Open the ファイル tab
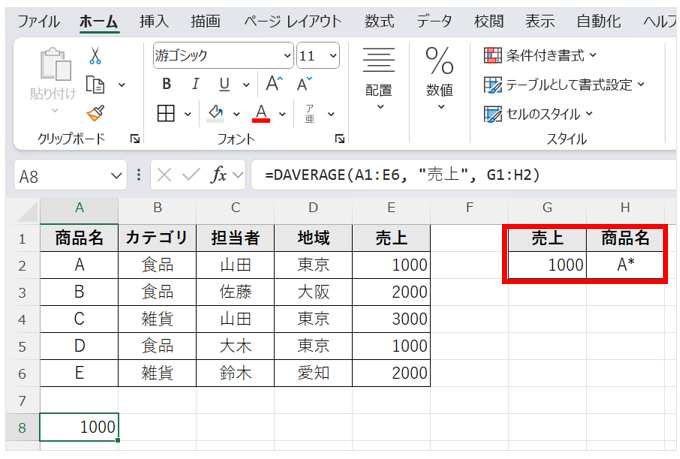This screenshot has width=680, height=459. (39, 21)
